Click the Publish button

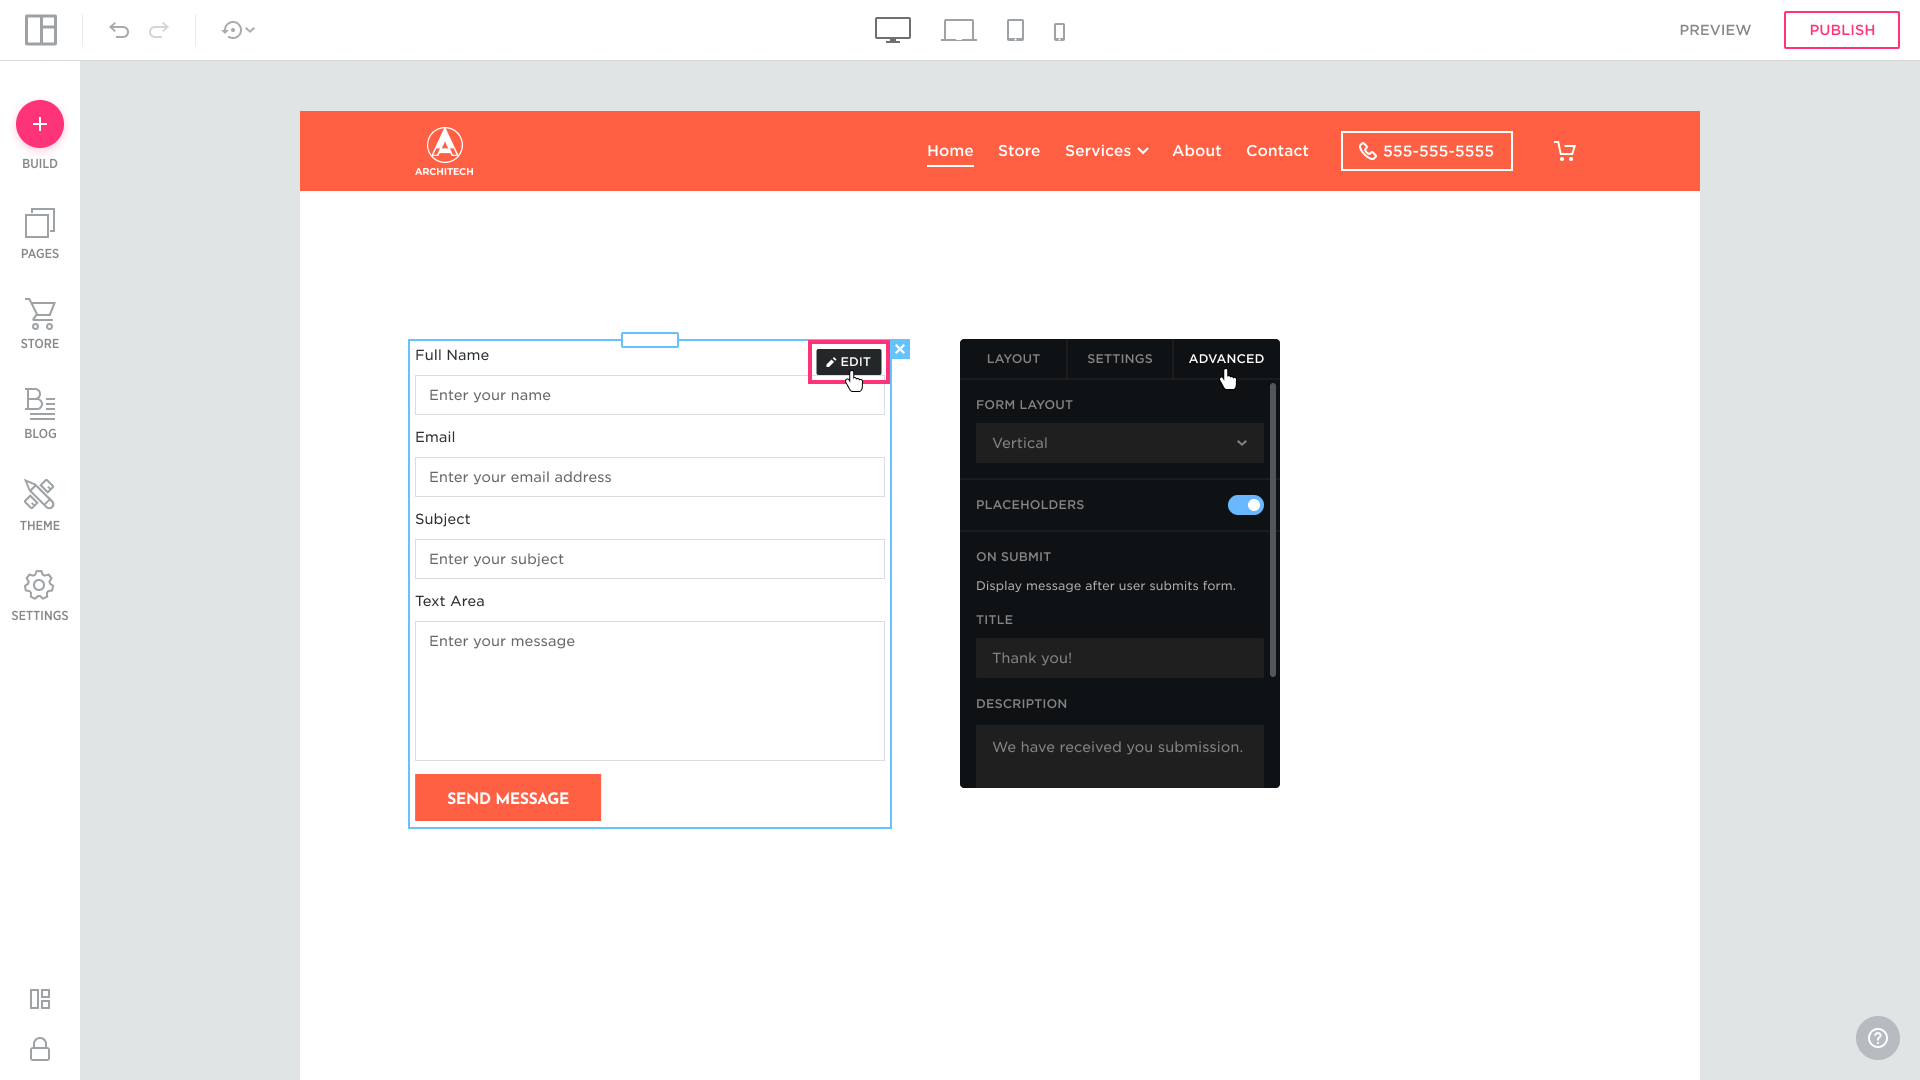tap(1841, 30)
